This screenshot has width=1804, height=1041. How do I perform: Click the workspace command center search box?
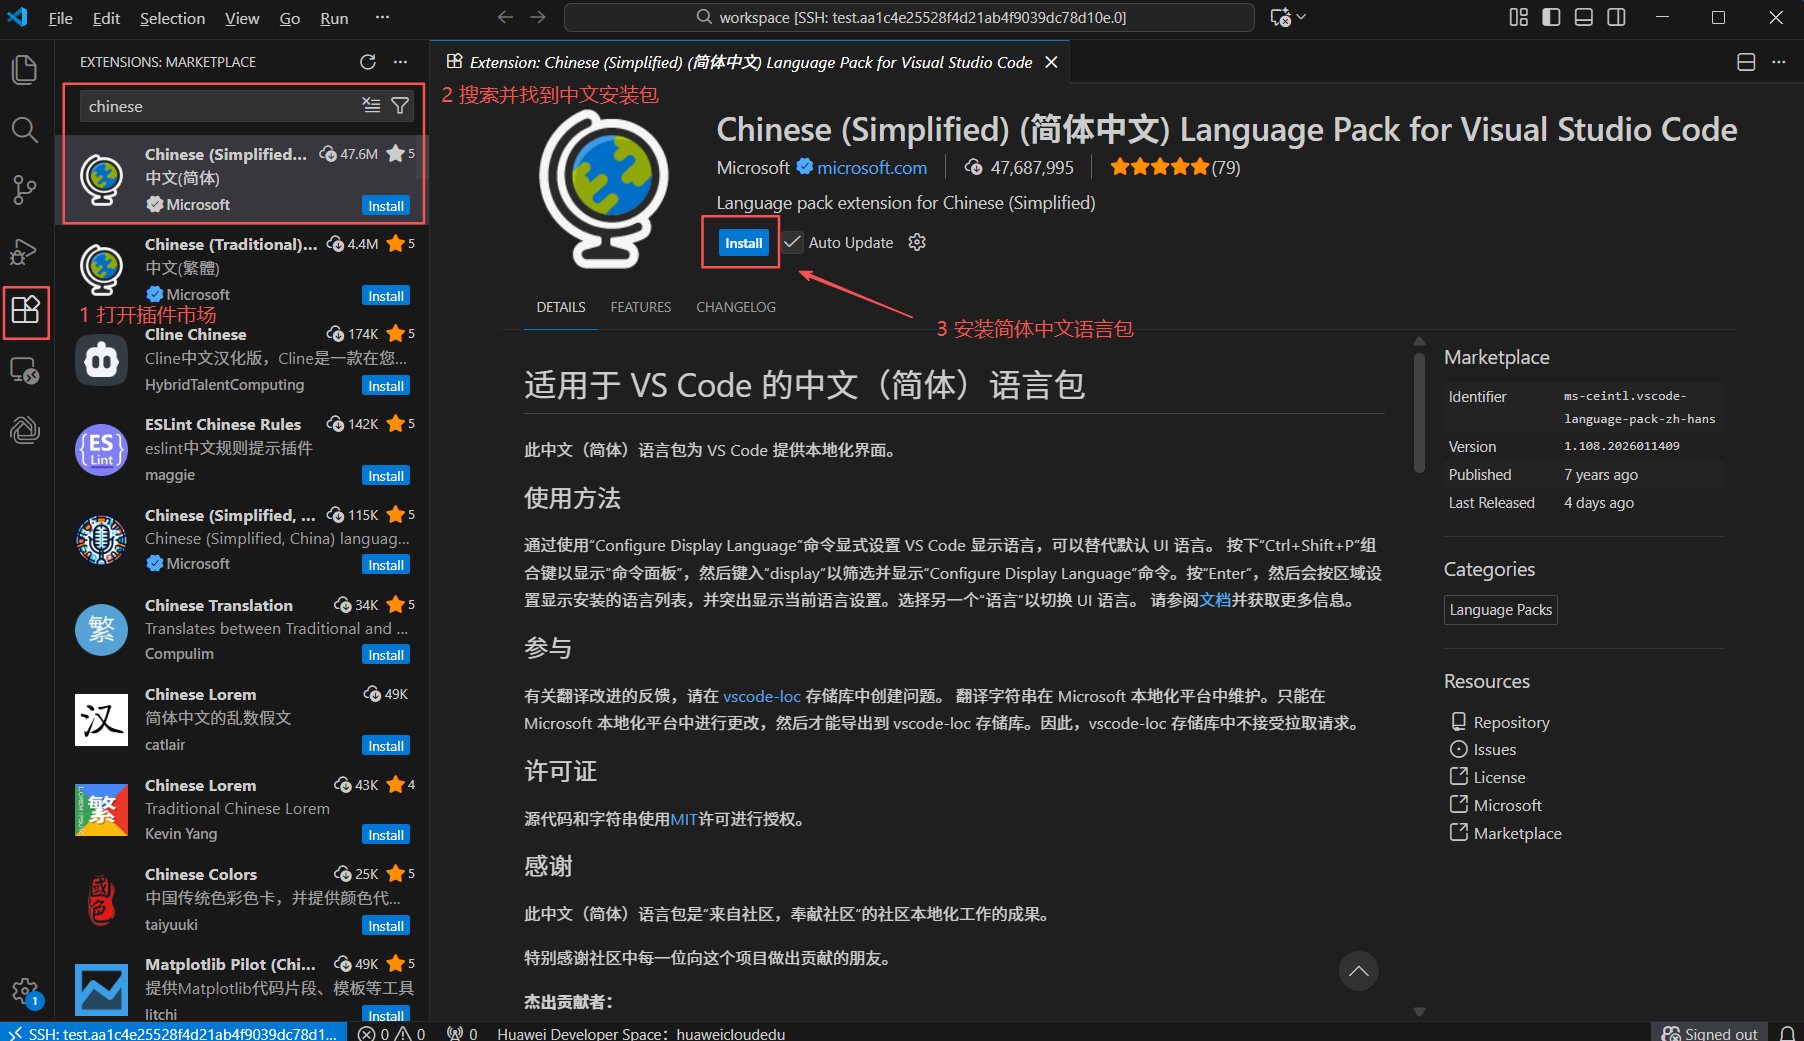909,17
